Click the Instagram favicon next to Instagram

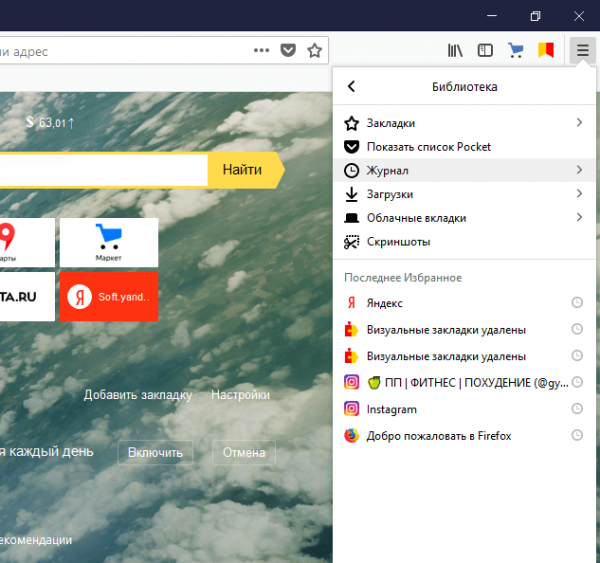click(x=351, y=409)
